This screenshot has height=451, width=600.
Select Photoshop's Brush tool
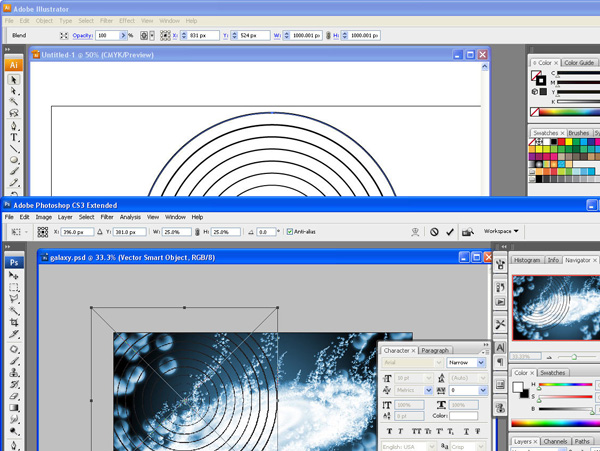point(14,360)
